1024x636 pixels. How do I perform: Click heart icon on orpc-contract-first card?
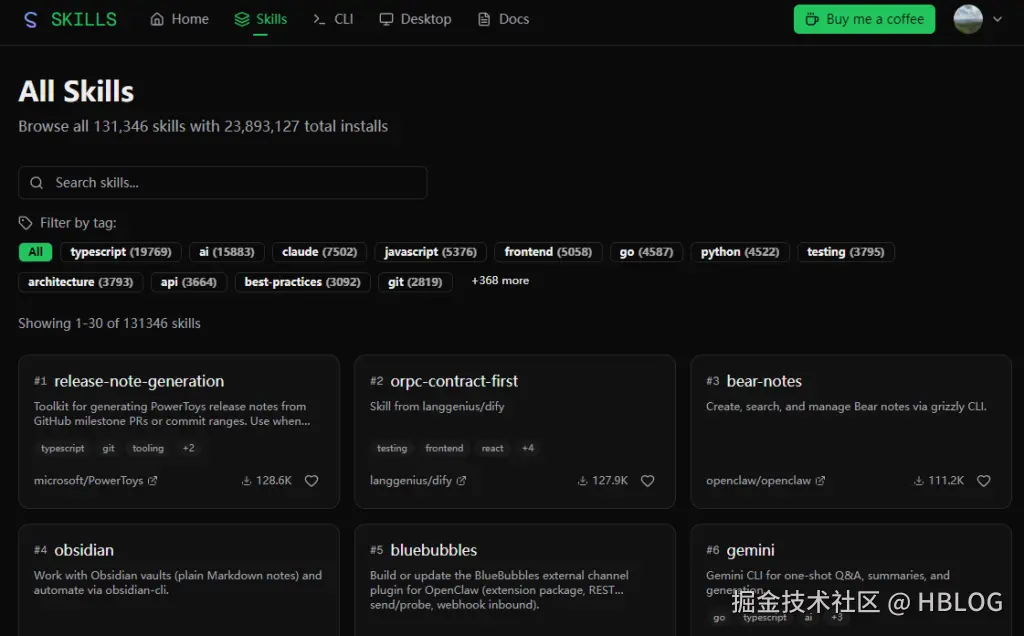point(647,481)
